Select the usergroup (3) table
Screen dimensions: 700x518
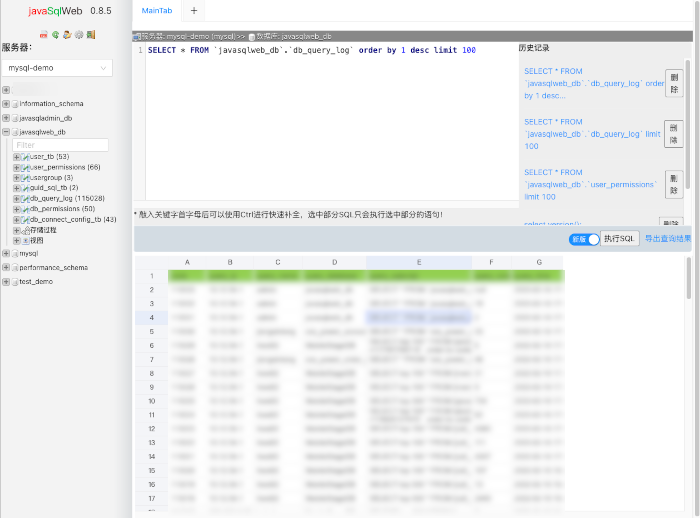click(x=51, y=178)
